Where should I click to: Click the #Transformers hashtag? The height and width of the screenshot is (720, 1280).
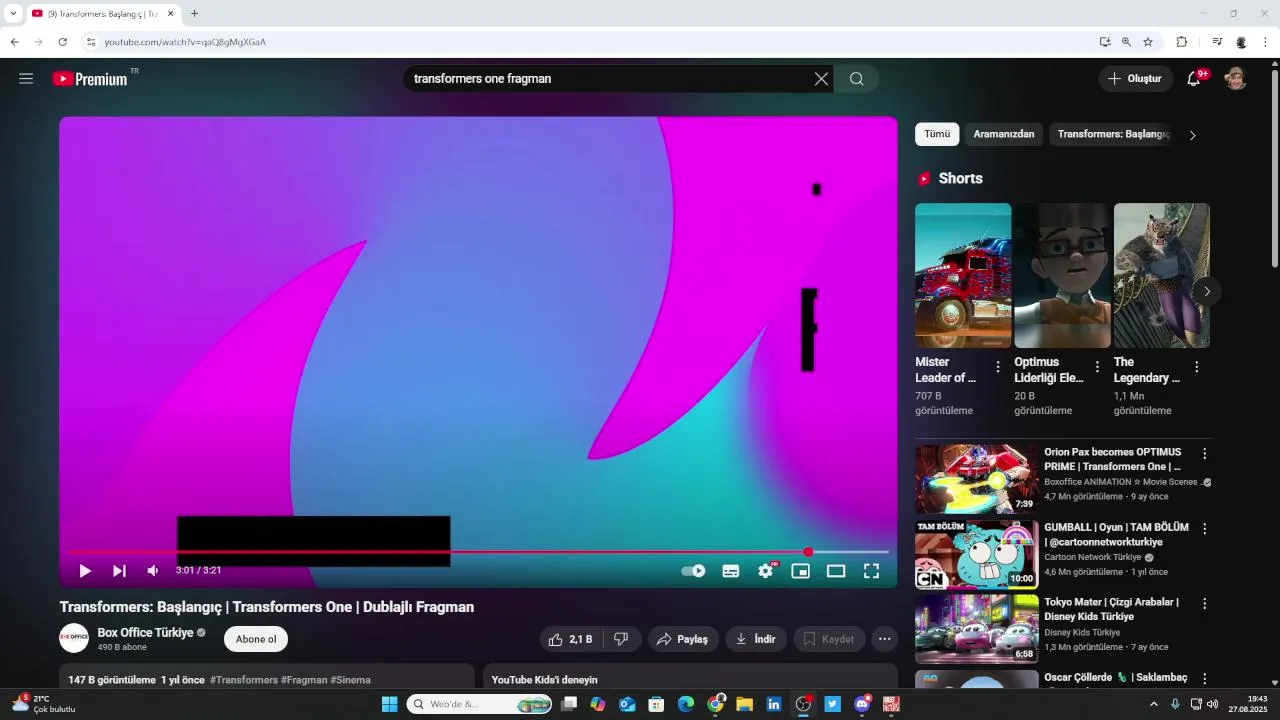(244, 680)
